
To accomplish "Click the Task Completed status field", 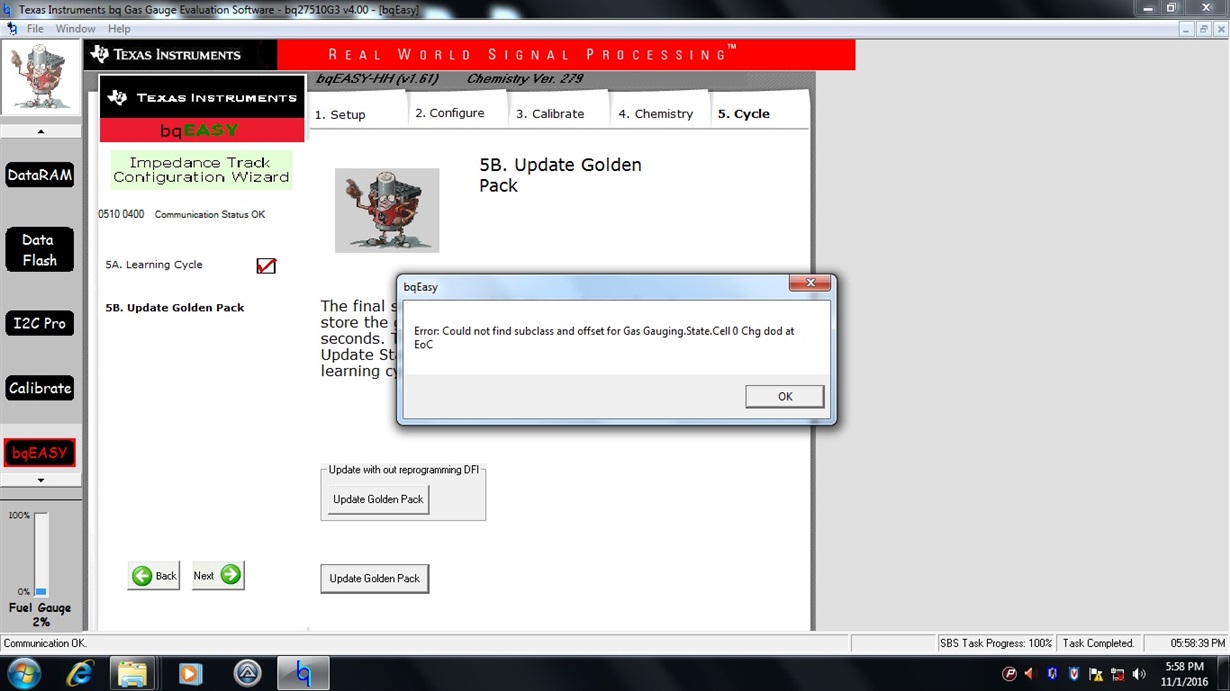I will point(1098,643).
